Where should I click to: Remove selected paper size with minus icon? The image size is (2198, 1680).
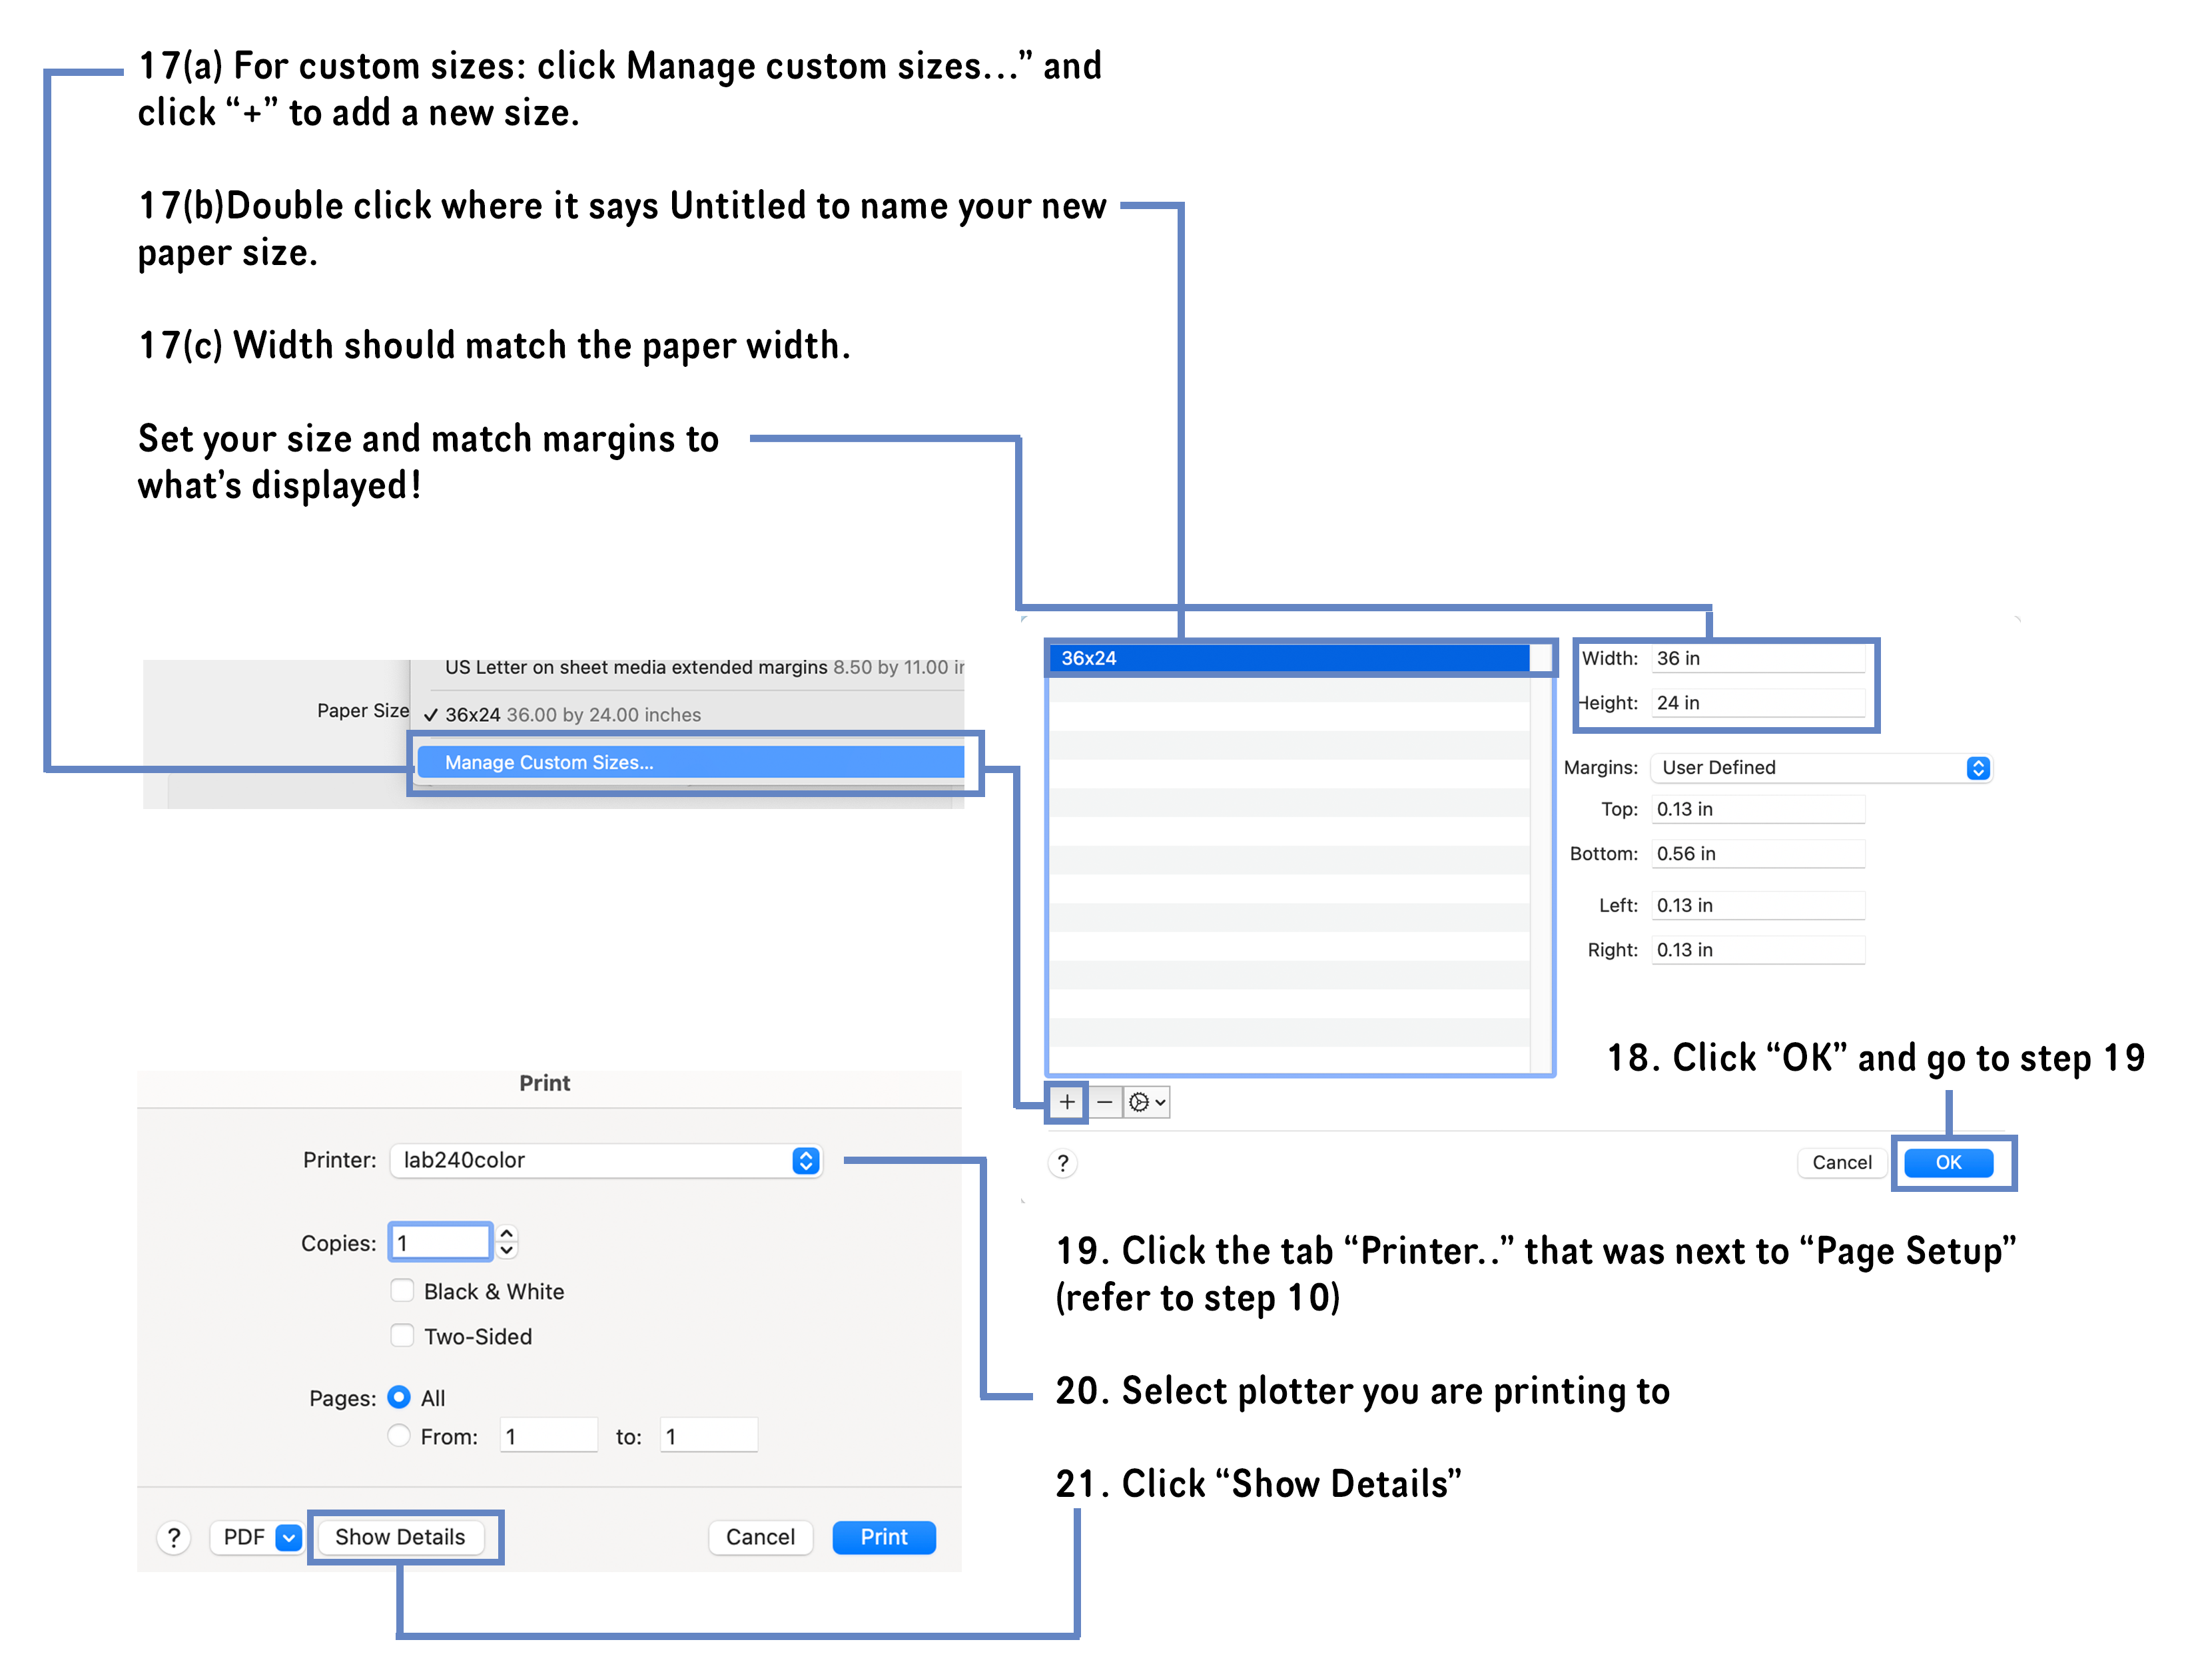tap(1105, 1102)
